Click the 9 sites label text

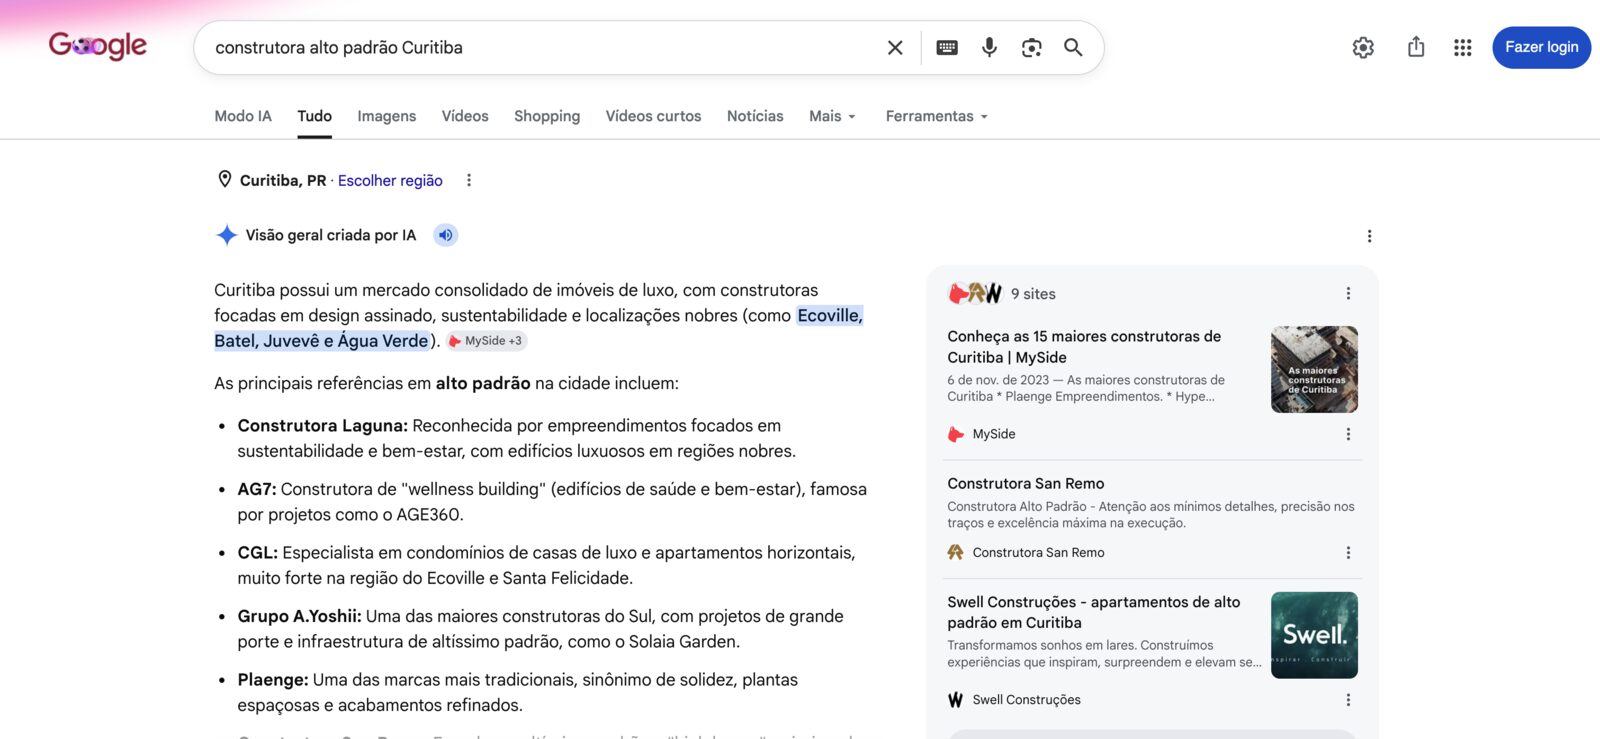(1033, 293)
